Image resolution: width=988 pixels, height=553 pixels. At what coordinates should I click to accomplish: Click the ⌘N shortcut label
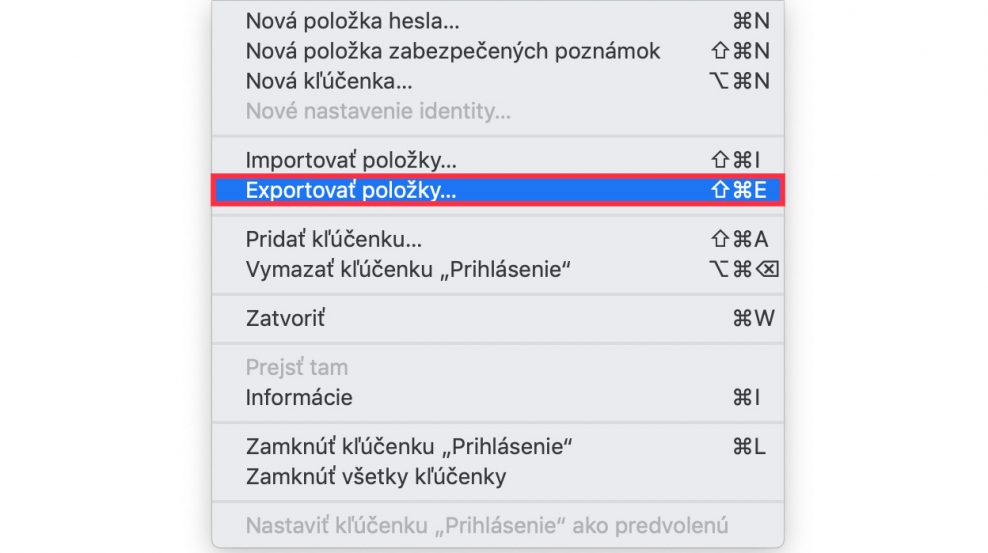751,21
